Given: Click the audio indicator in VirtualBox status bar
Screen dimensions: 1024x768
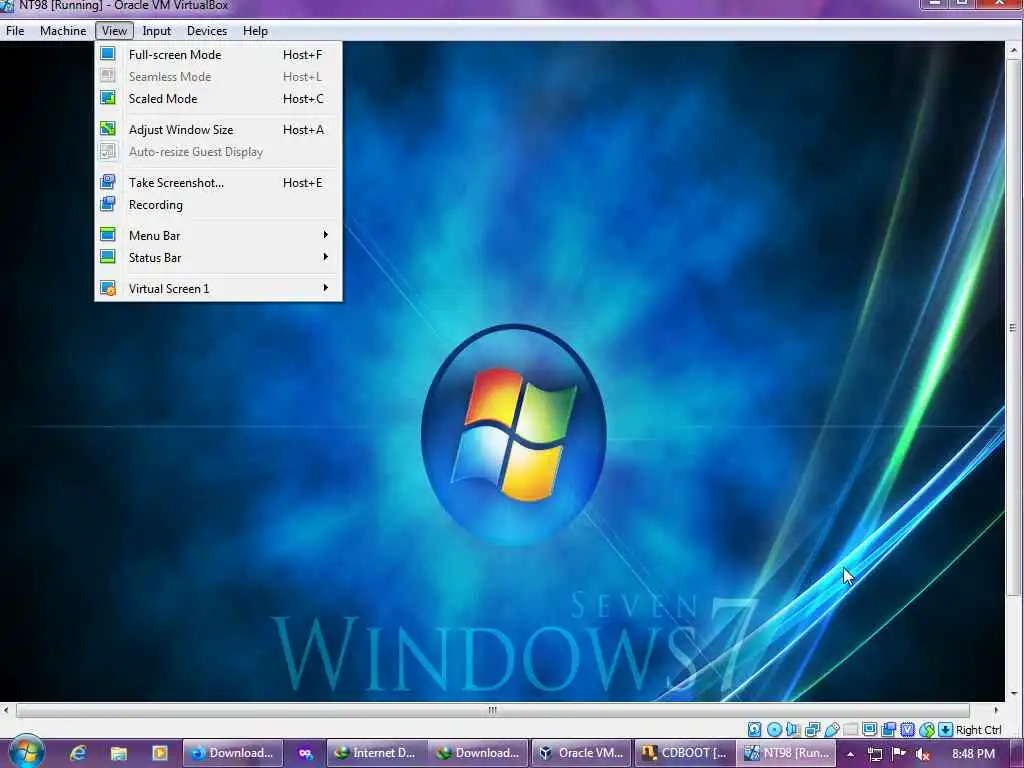Looking at the screenshot, I should 793,729.
